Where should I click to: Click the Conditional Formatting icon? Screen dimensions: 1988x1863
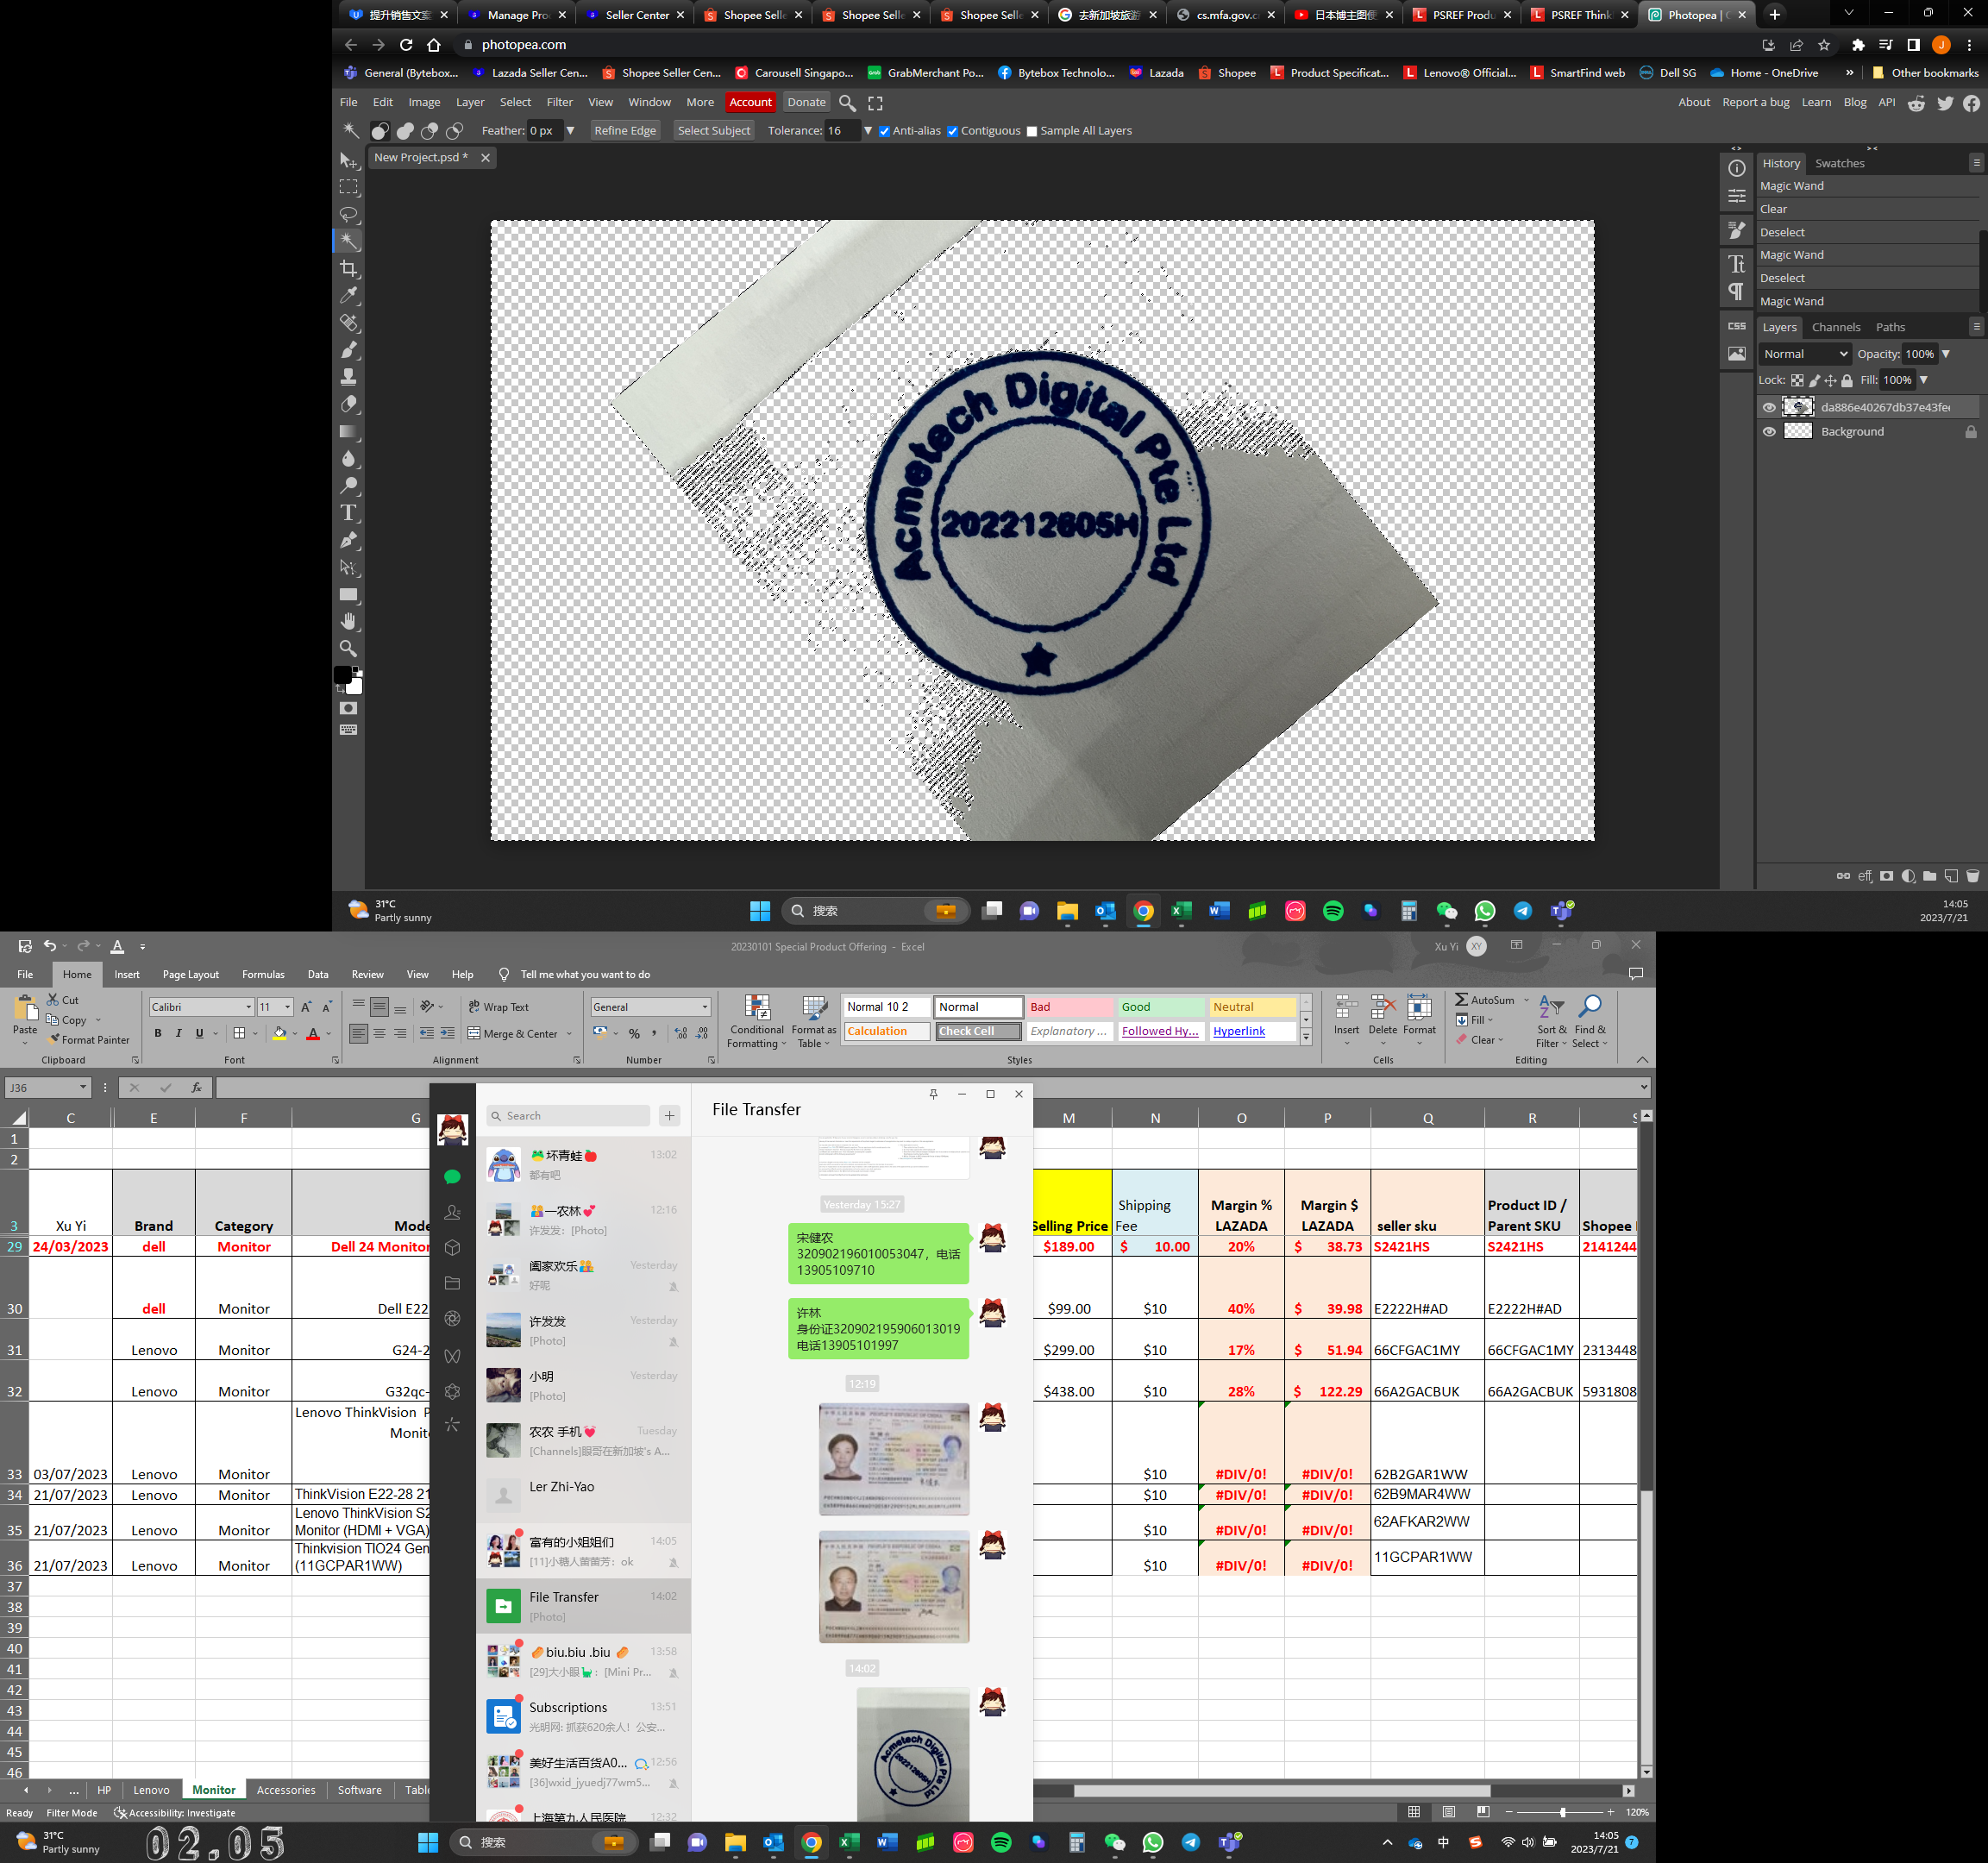pyautogui.click(x=757, y=1008)
